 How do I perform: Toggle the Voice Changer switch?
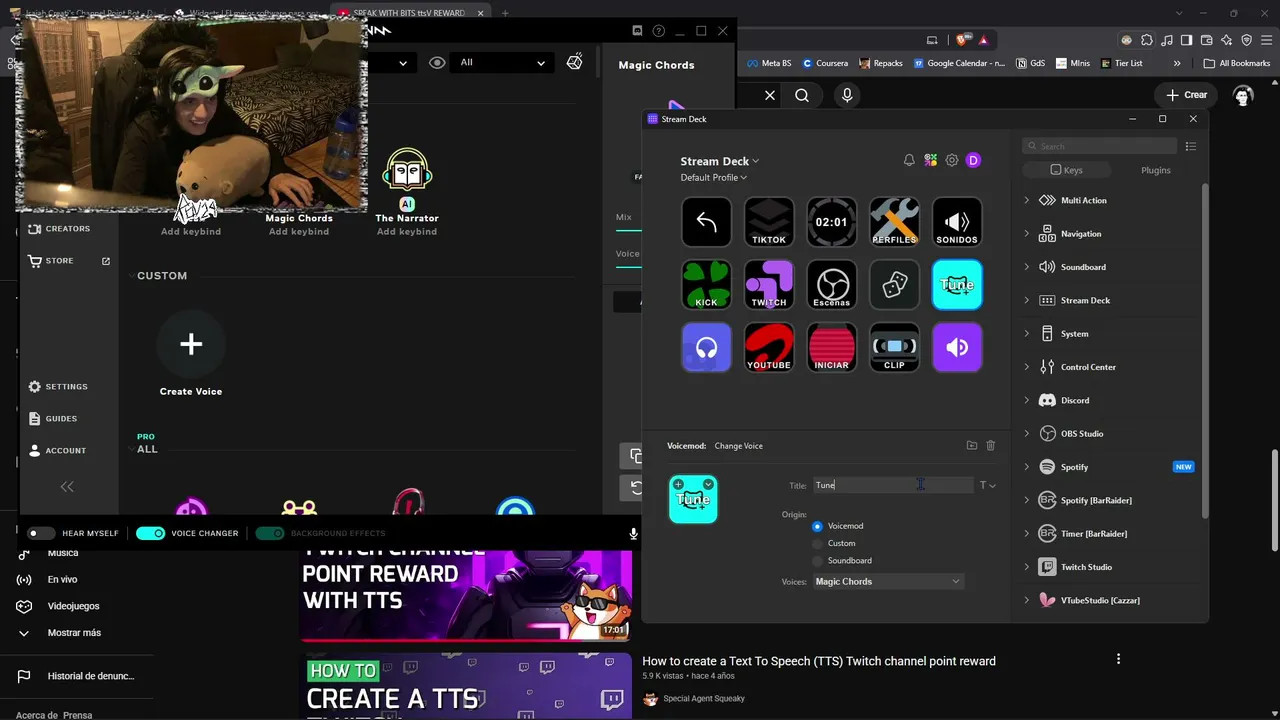150,533
